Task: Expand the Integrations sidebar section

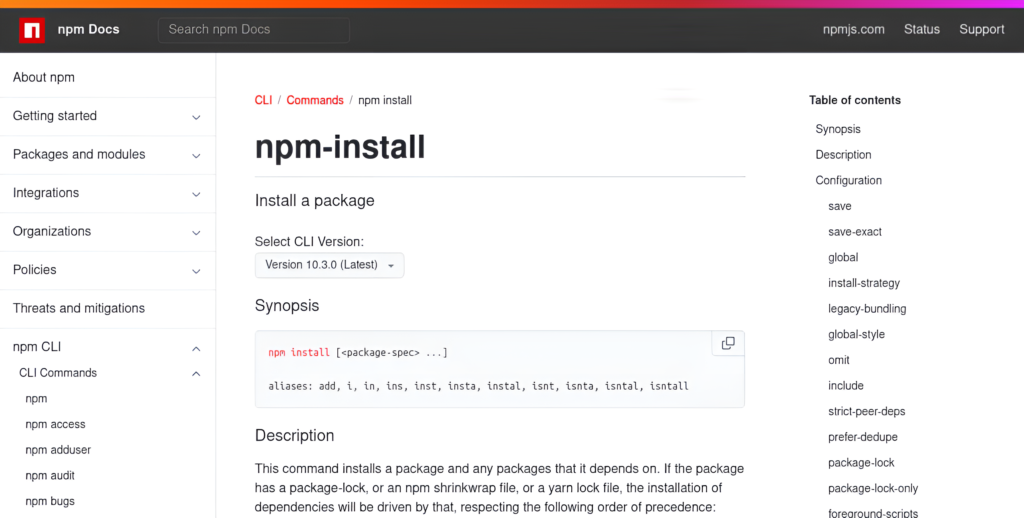Action: coord(196,194)
